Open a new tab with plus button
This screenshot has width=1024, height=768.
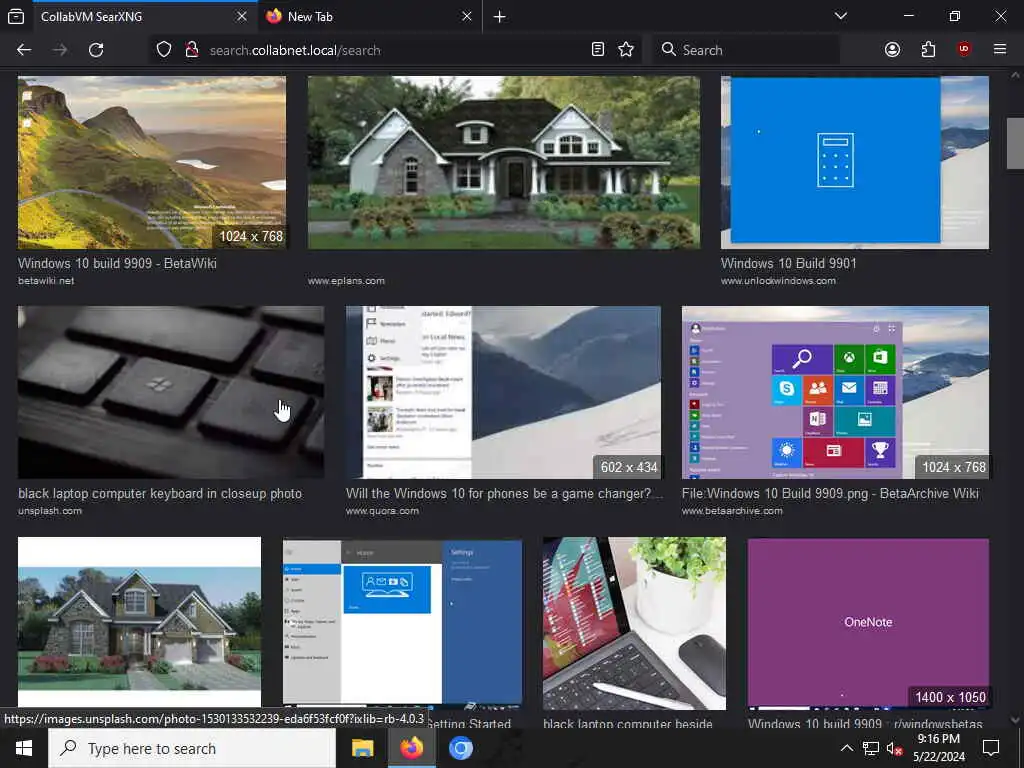pos(500,17)
